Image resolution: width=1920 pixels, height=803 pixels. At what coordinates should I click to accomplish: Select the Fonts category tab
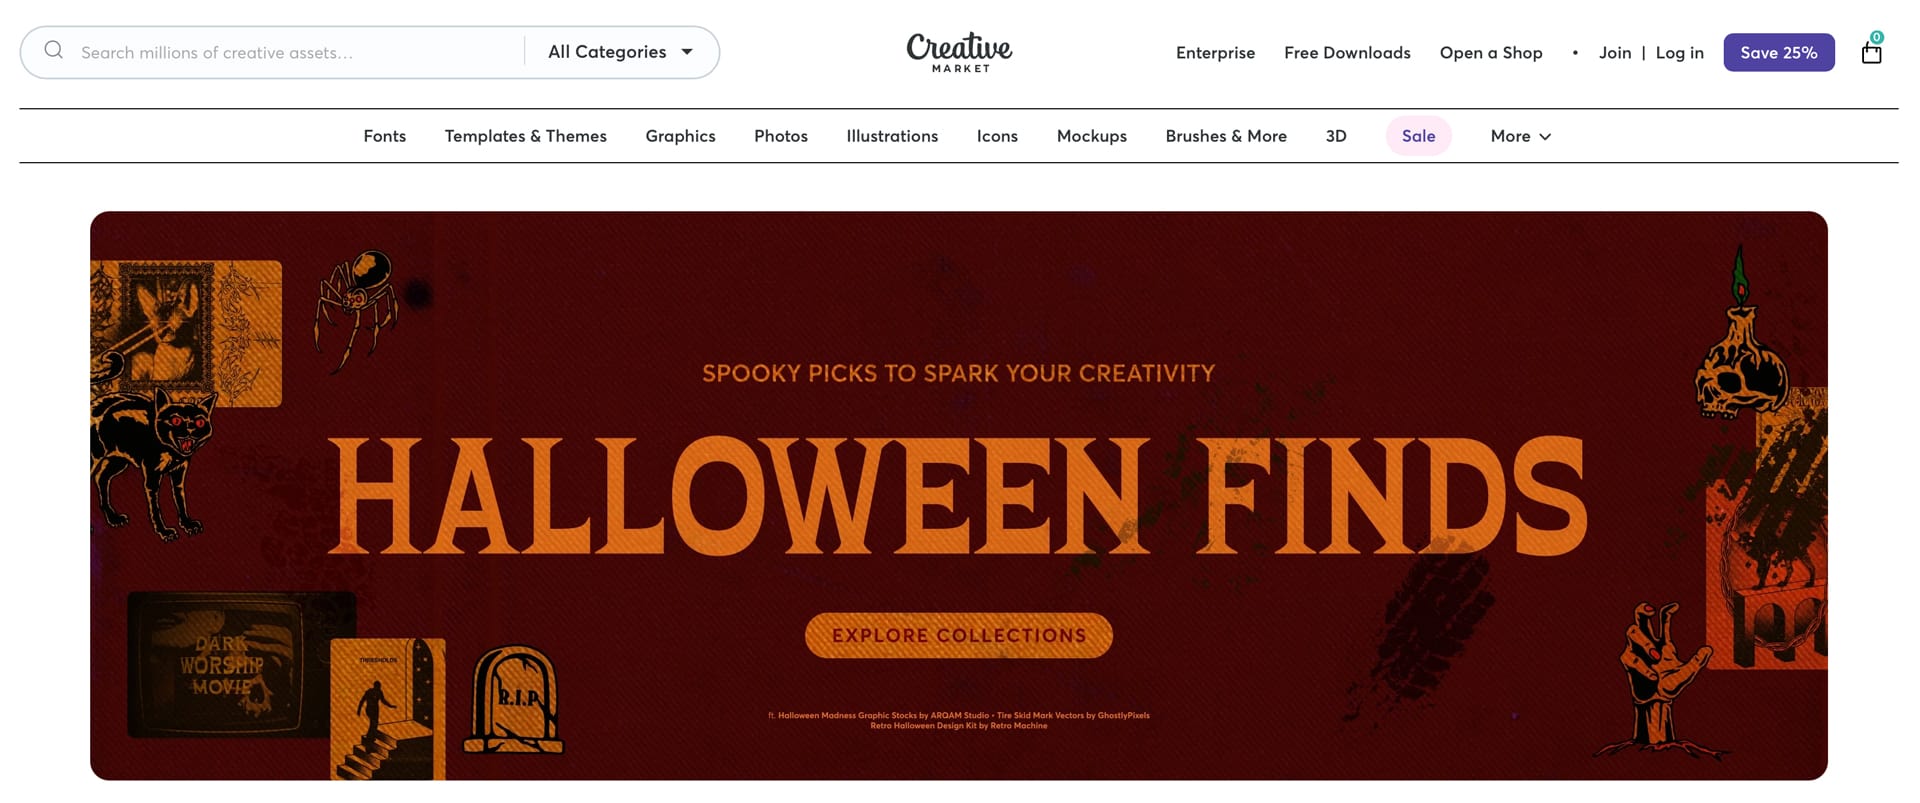pos(384,136)
